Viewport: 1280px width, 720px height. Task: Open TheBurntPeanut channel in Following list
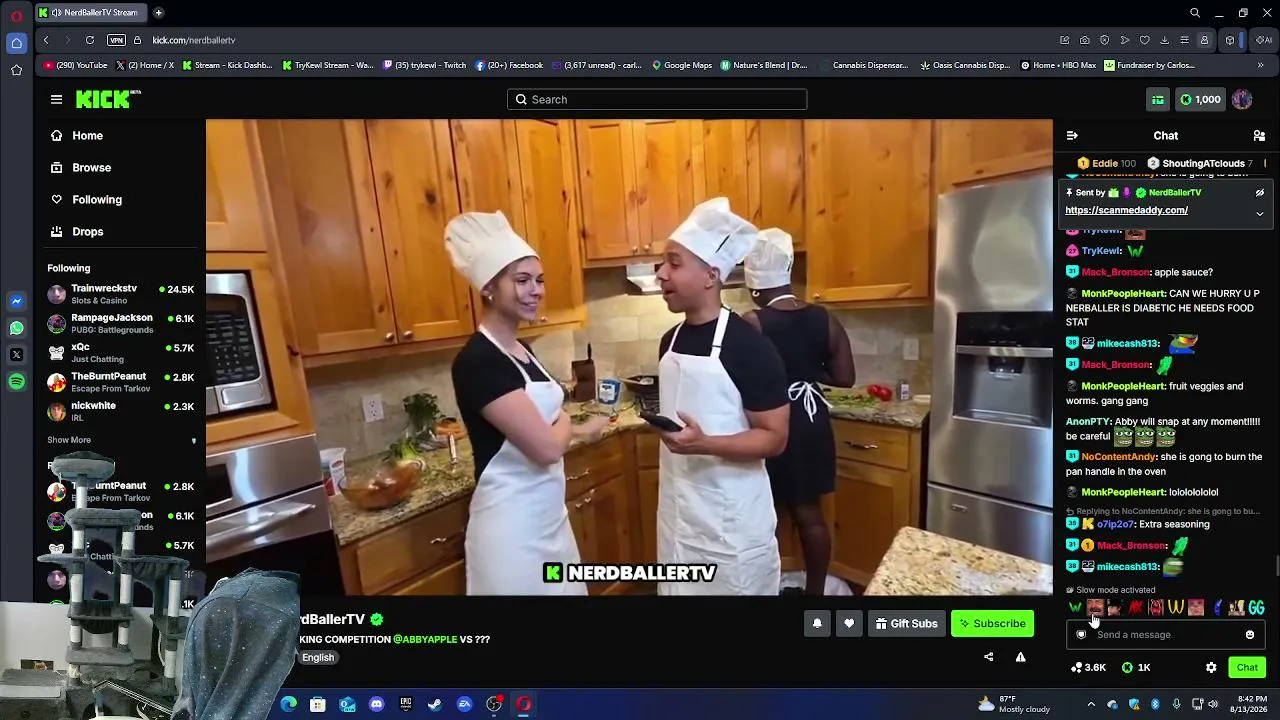121,382
